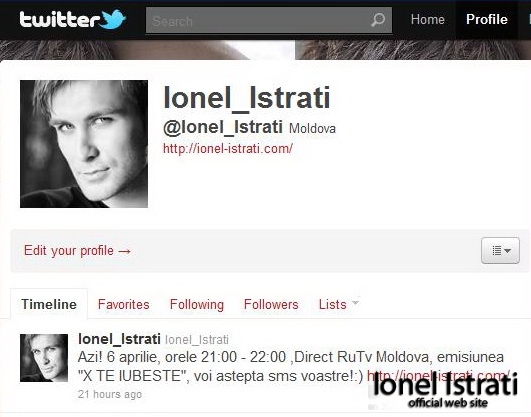531x417 pixels.
Task: Click the twitter wordmark in header
Action: [x=59, y=19]
